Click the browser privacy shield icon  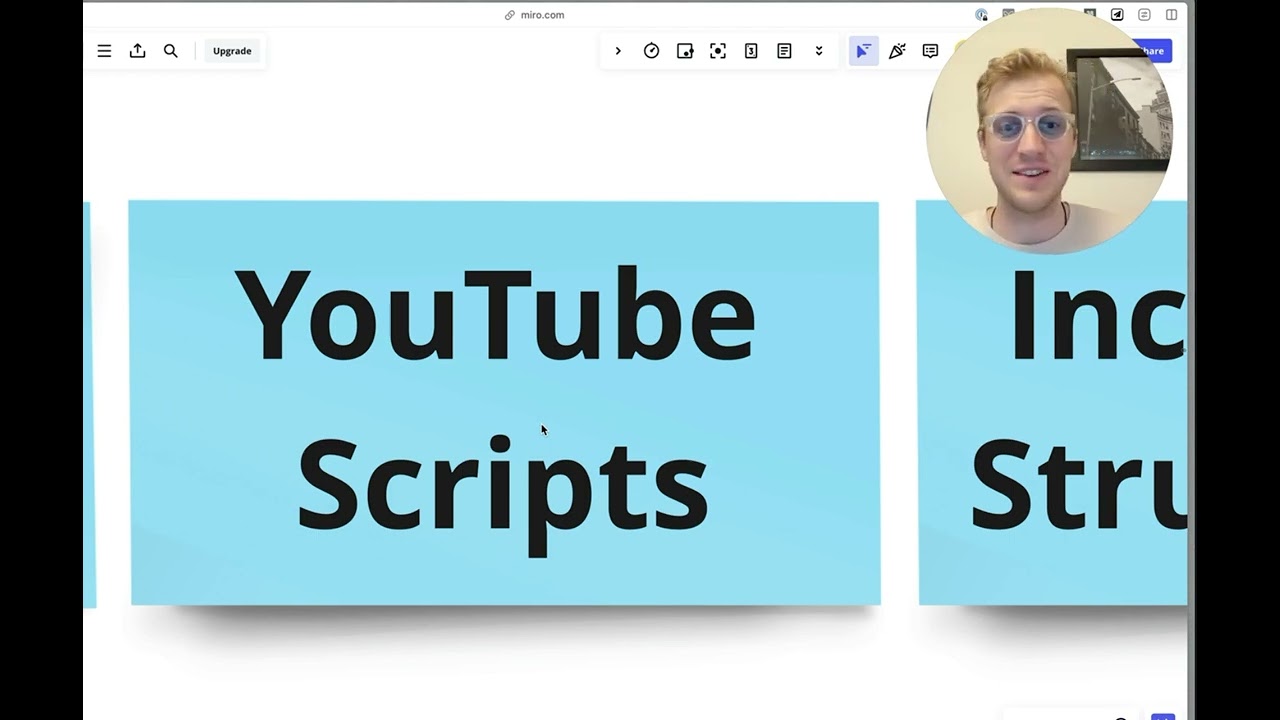point(981,15)
